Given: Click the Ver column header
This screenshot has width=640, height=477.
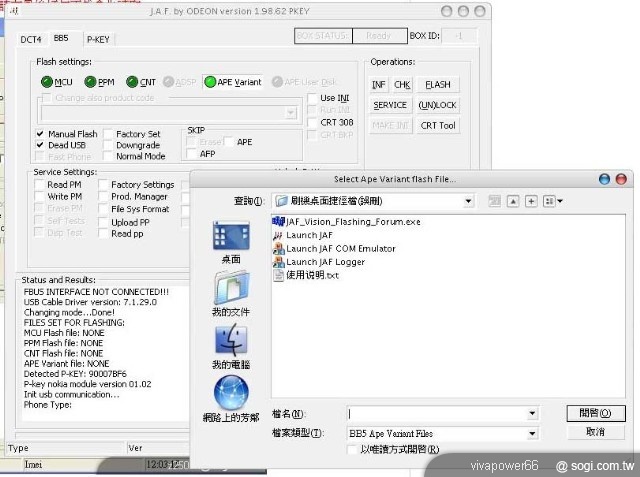Looking at the screenshot, I should [x=158, y=448].
